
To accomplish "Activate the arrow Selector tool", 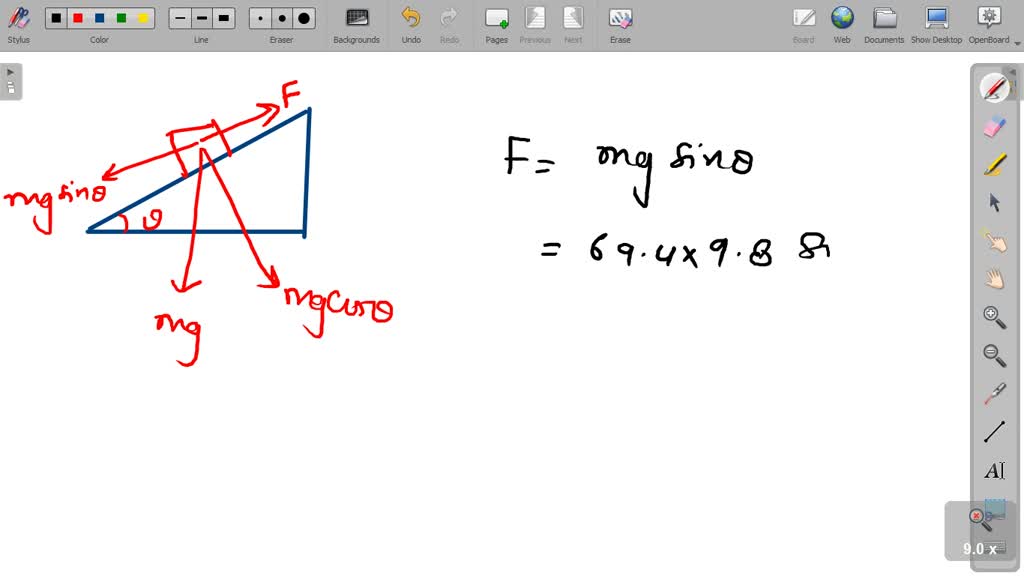I will tap(994, 202).
